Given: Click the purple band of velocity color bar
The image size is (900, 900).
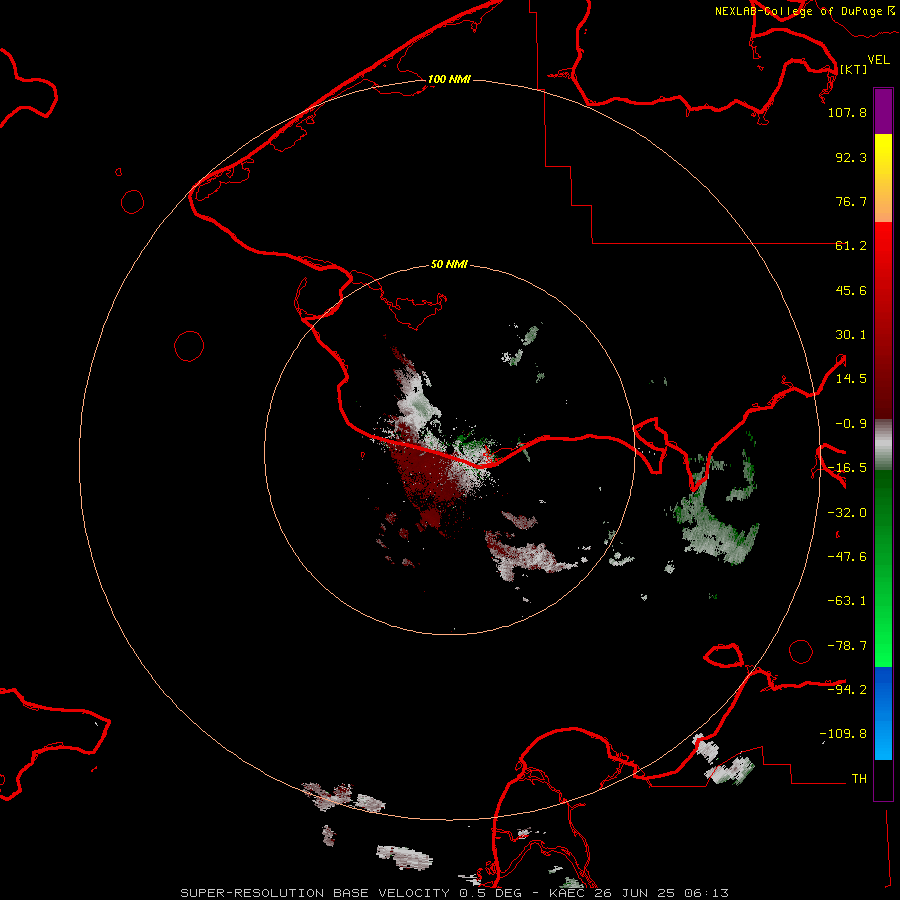Looking at the screenshot, I should click(x=883, y=111).
